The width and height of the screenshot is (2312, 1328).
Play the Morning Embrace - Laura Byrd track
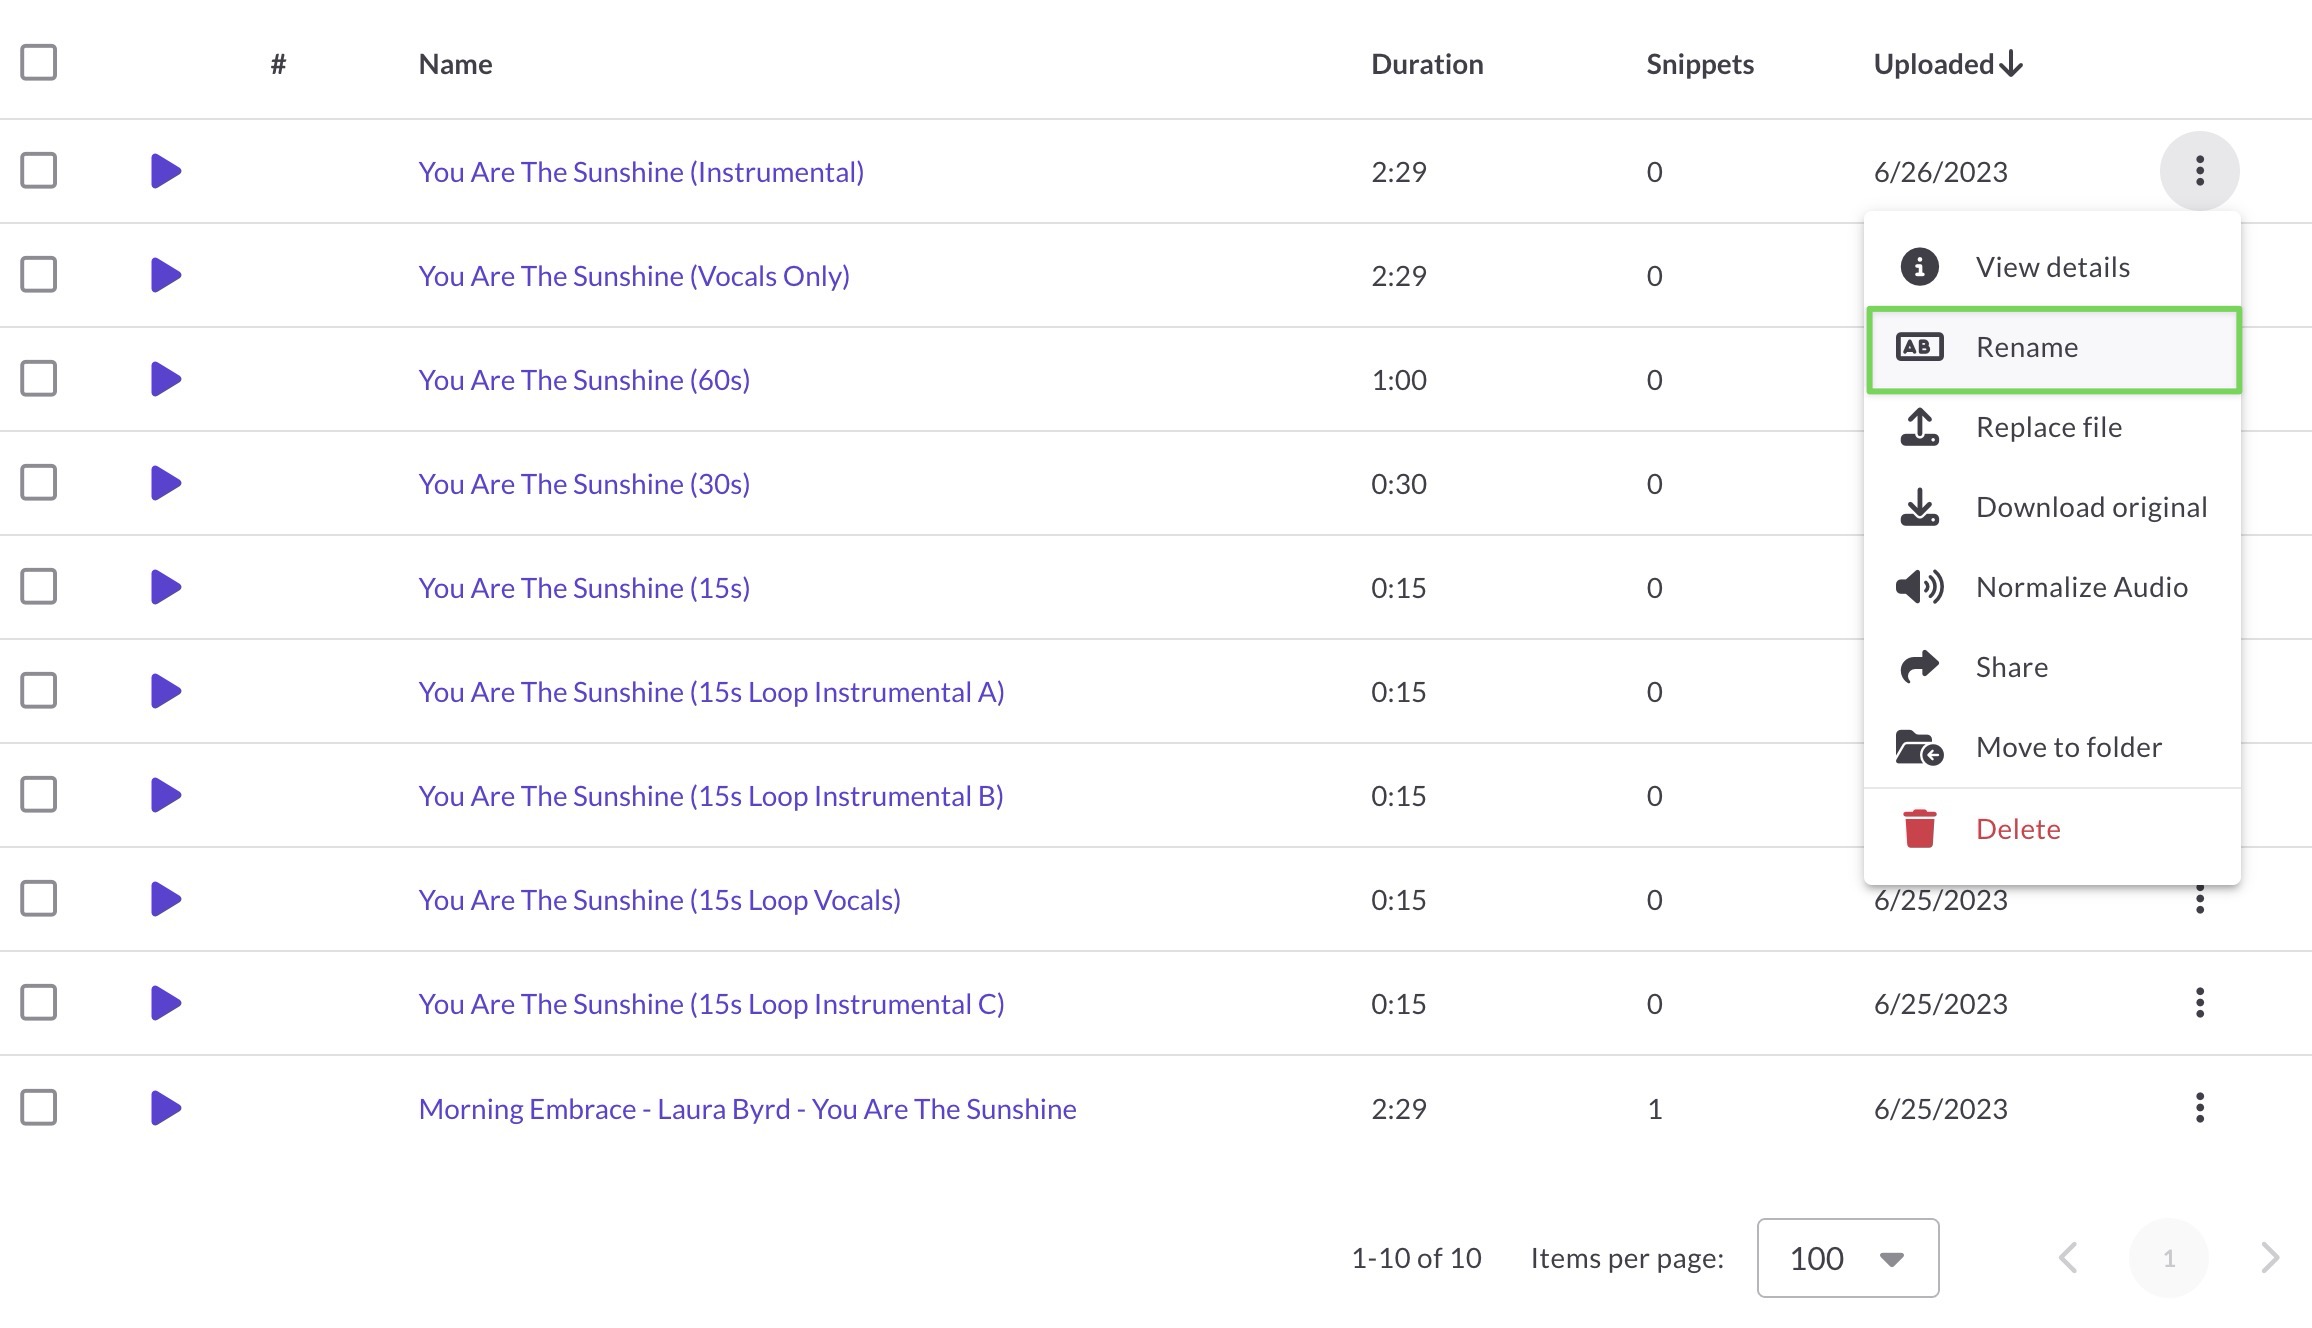pos(166,1108)
